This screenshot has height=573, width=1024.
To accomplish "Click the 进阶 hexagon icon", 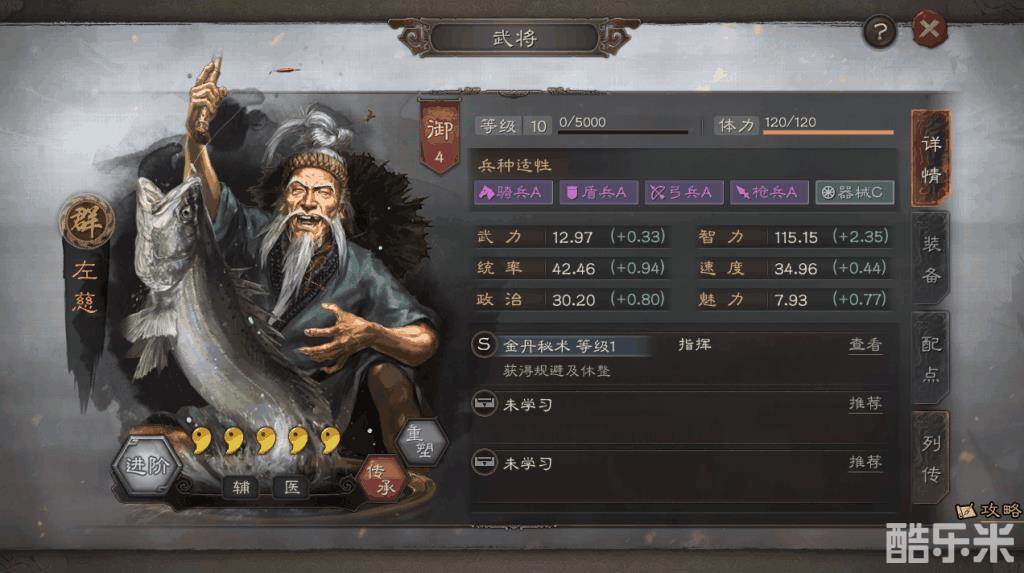I will [x=148, y=465].
